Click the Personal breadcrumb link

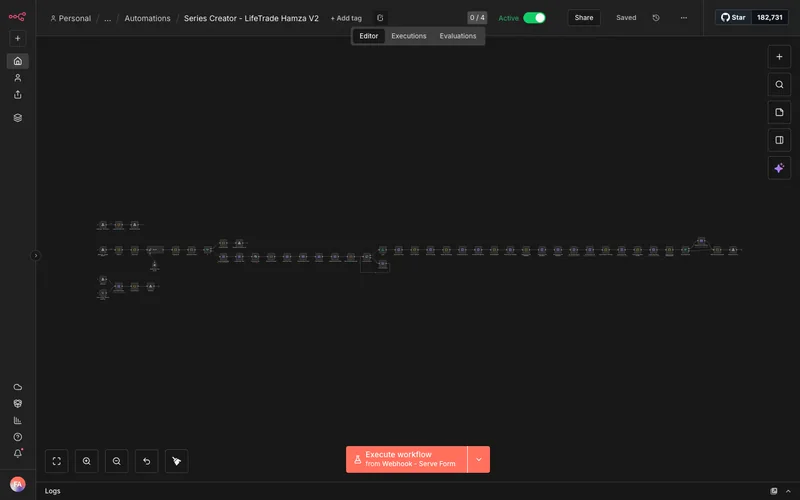(x=70, y=18)
